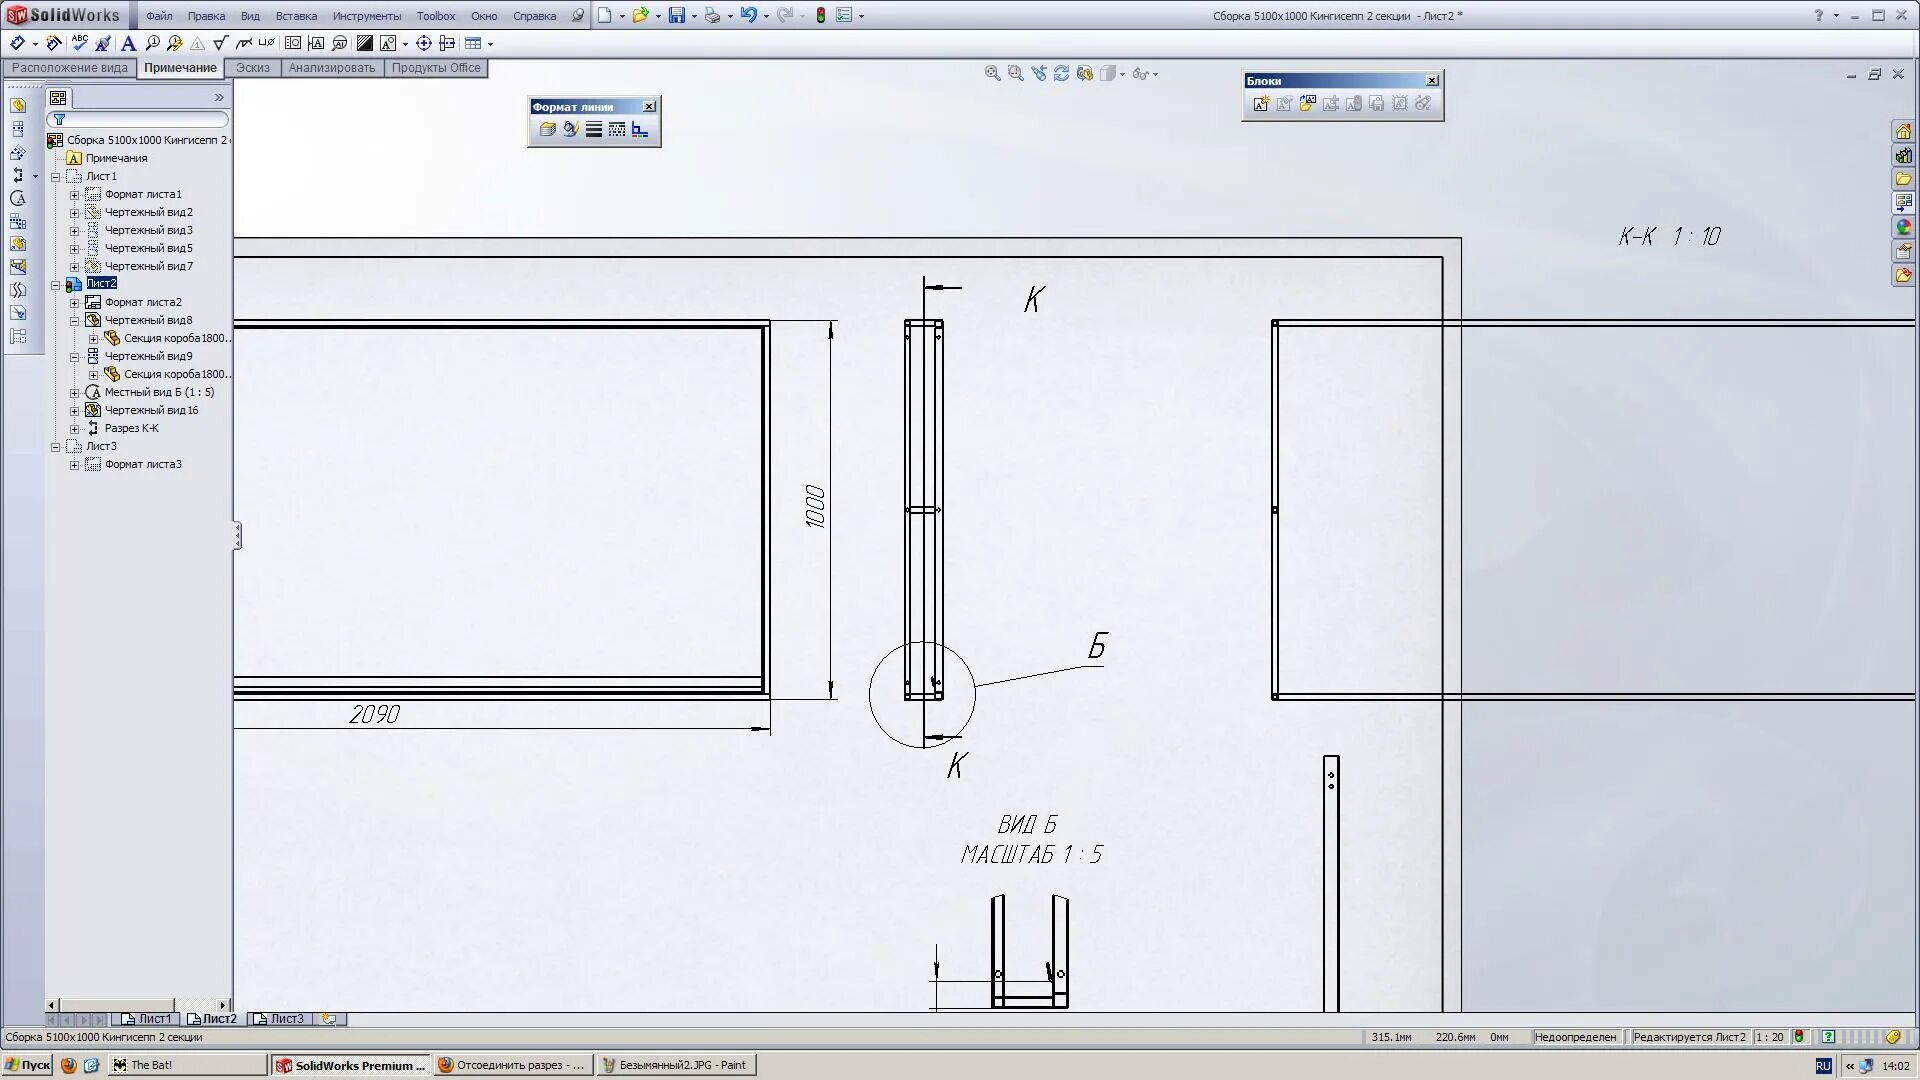Apply Area Hatch/Fill tool
Viewport: 1920px width, 1080px height.
click(x=365, y=43)
